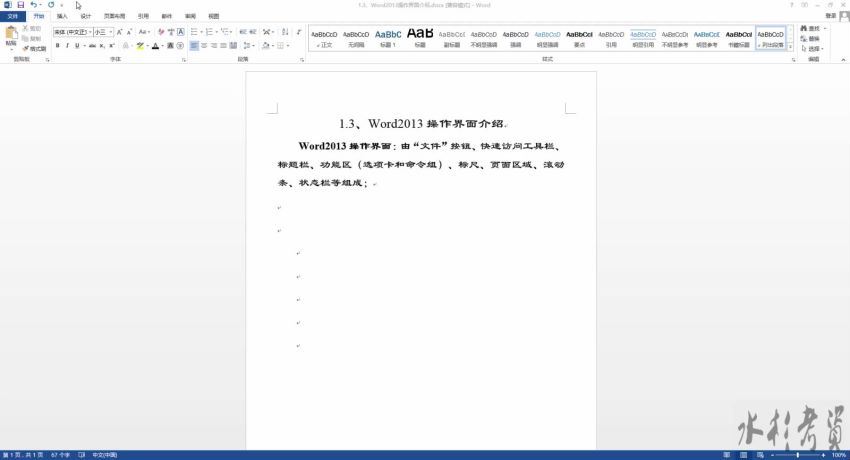Screen dimensions: 850x460
Task: Toggle superscript formatting
Action: pyautogui.click(x=112, y=46)
